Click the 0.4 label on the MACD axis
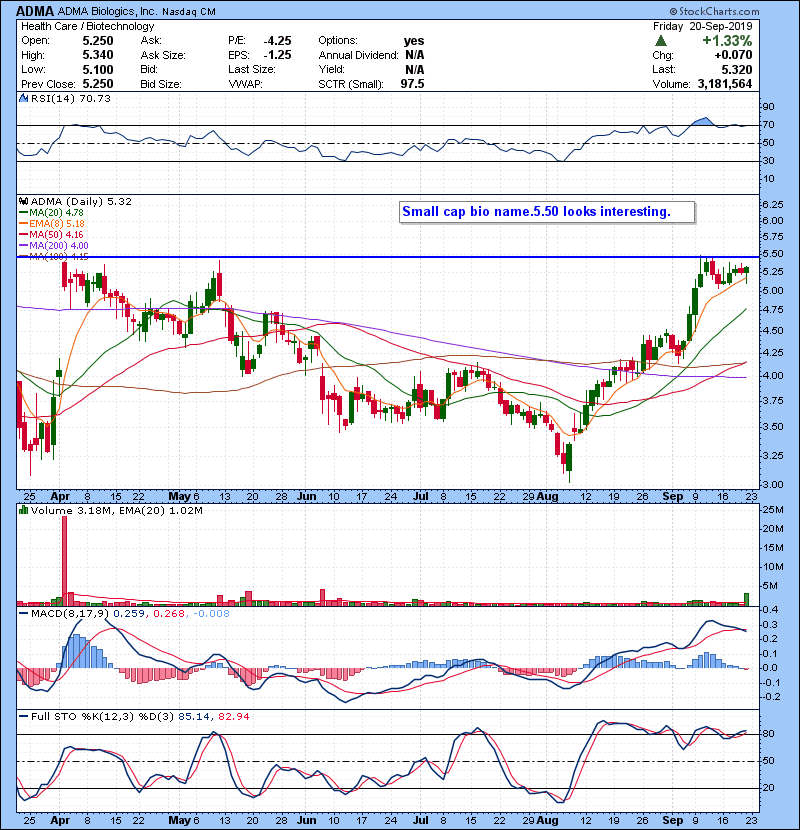 [x=771, y=609]
